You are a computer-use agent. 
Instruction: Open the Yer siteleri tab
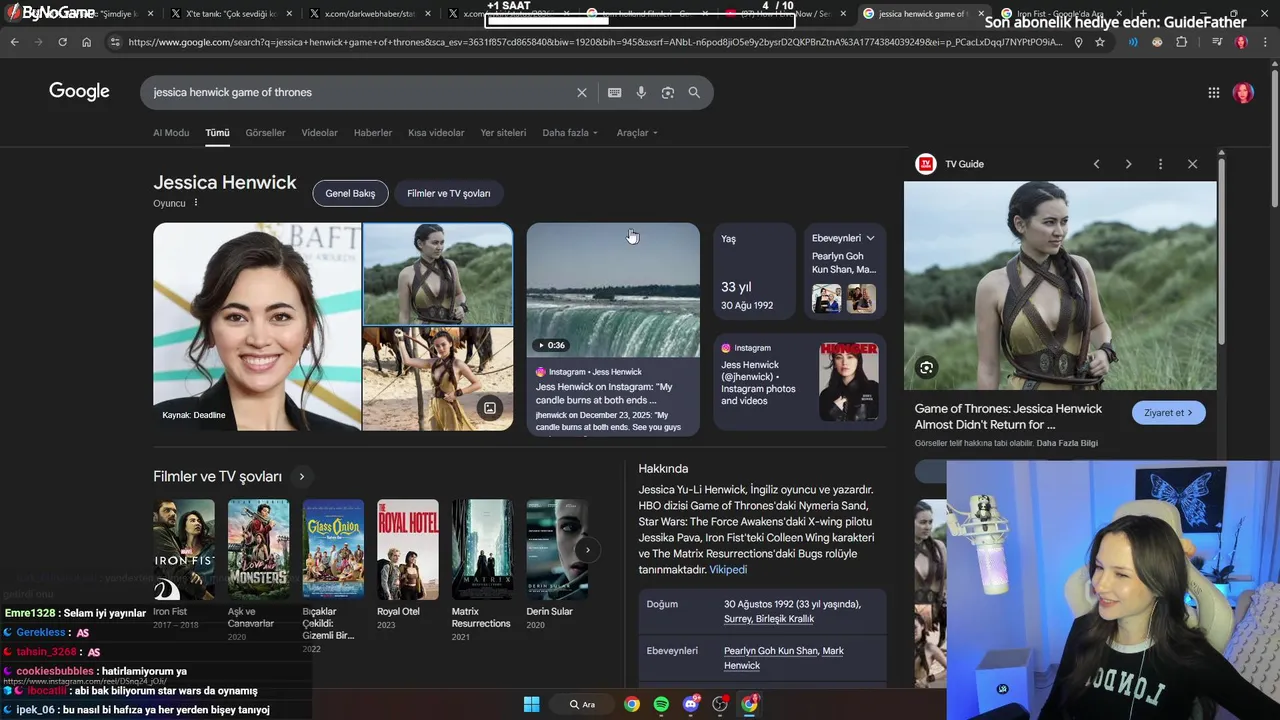point(503,133)
